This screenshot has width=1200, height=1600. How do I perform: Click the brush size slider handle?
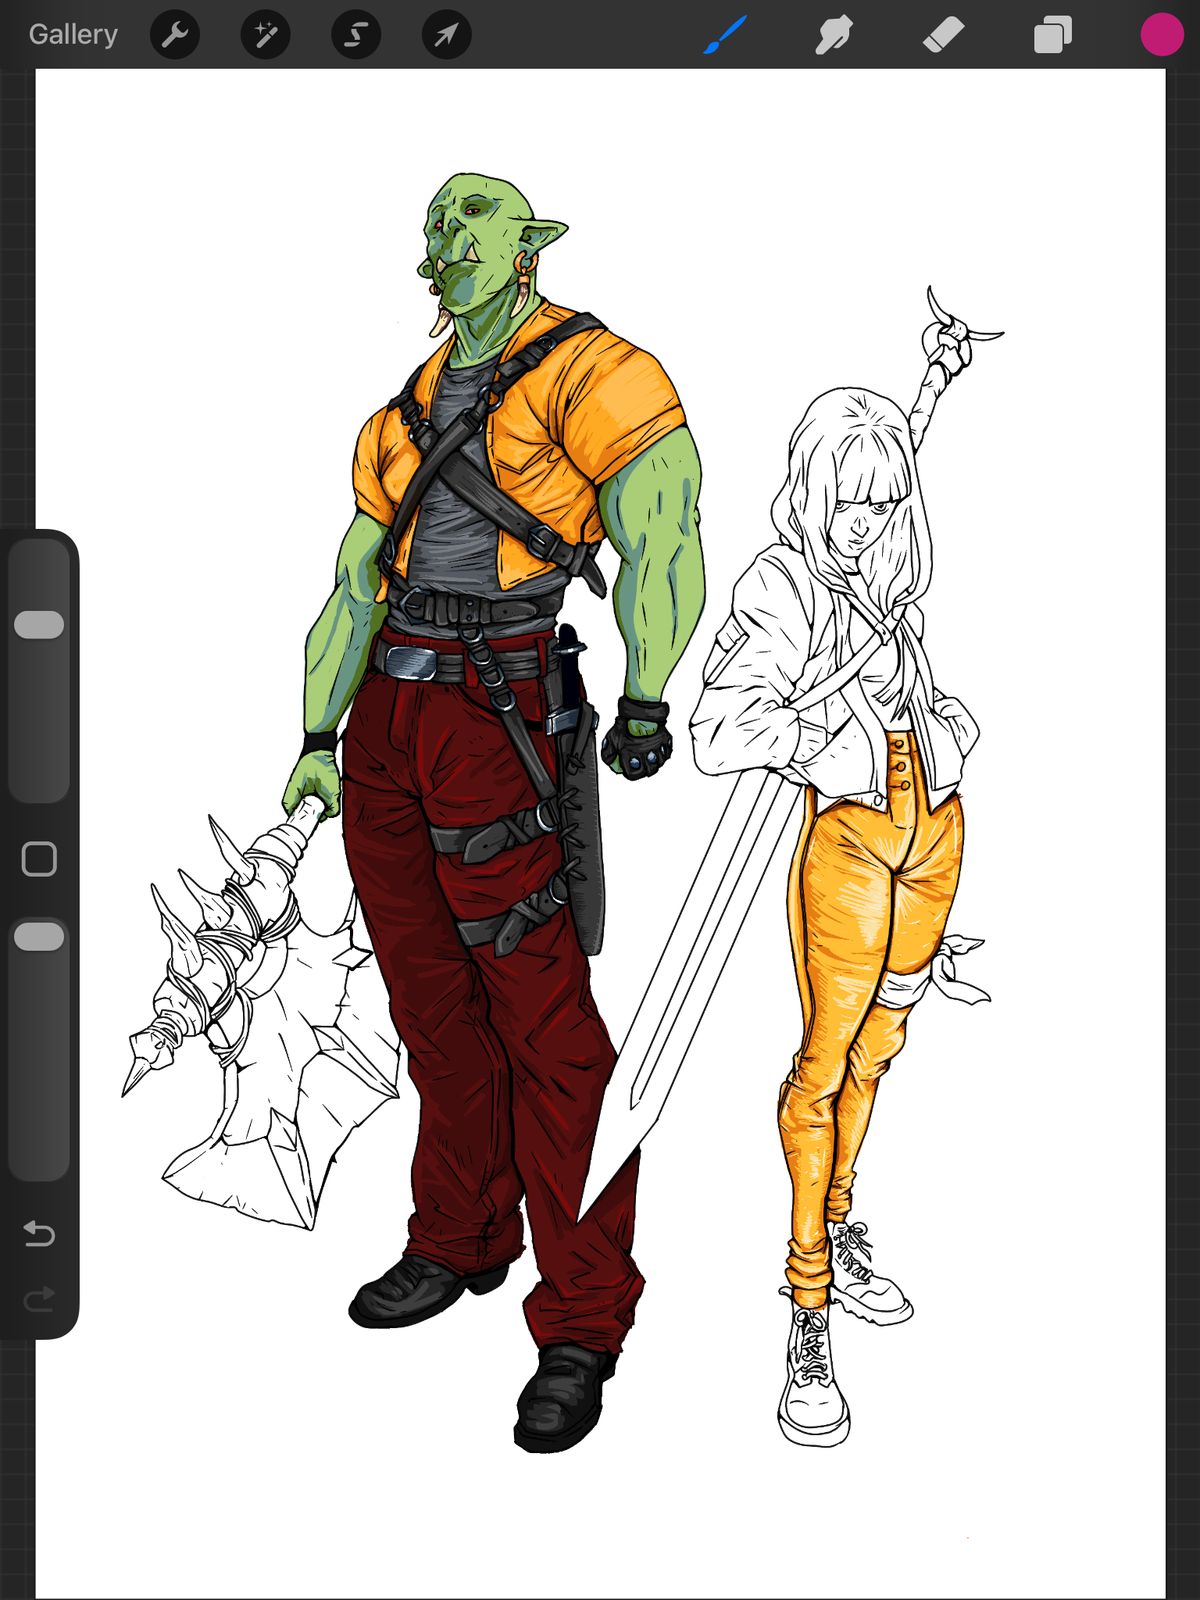coord(40,624)
